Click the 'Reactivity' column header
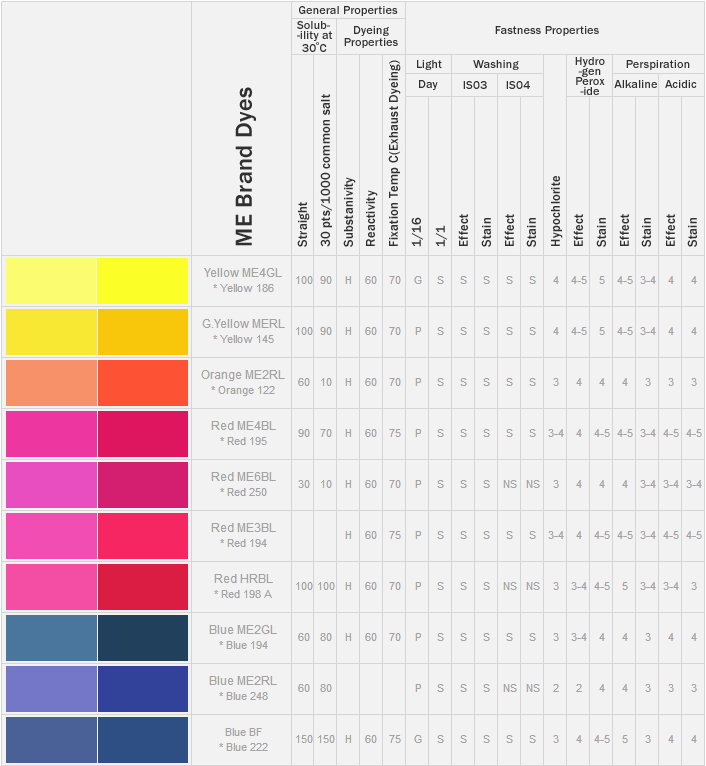Image resolution: width=706 pixels, height=766 pixels. [371, 218]
